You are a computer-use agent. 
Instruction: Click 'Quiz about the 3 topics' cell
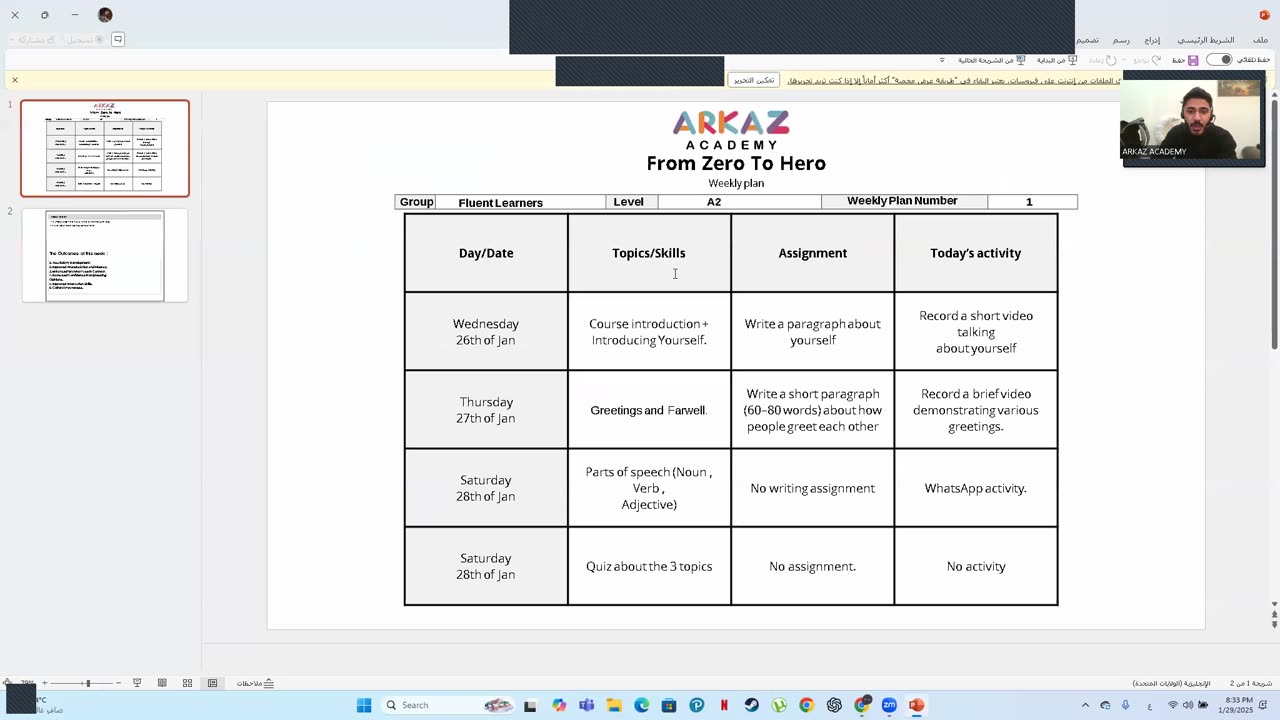[x=649, y=566]
